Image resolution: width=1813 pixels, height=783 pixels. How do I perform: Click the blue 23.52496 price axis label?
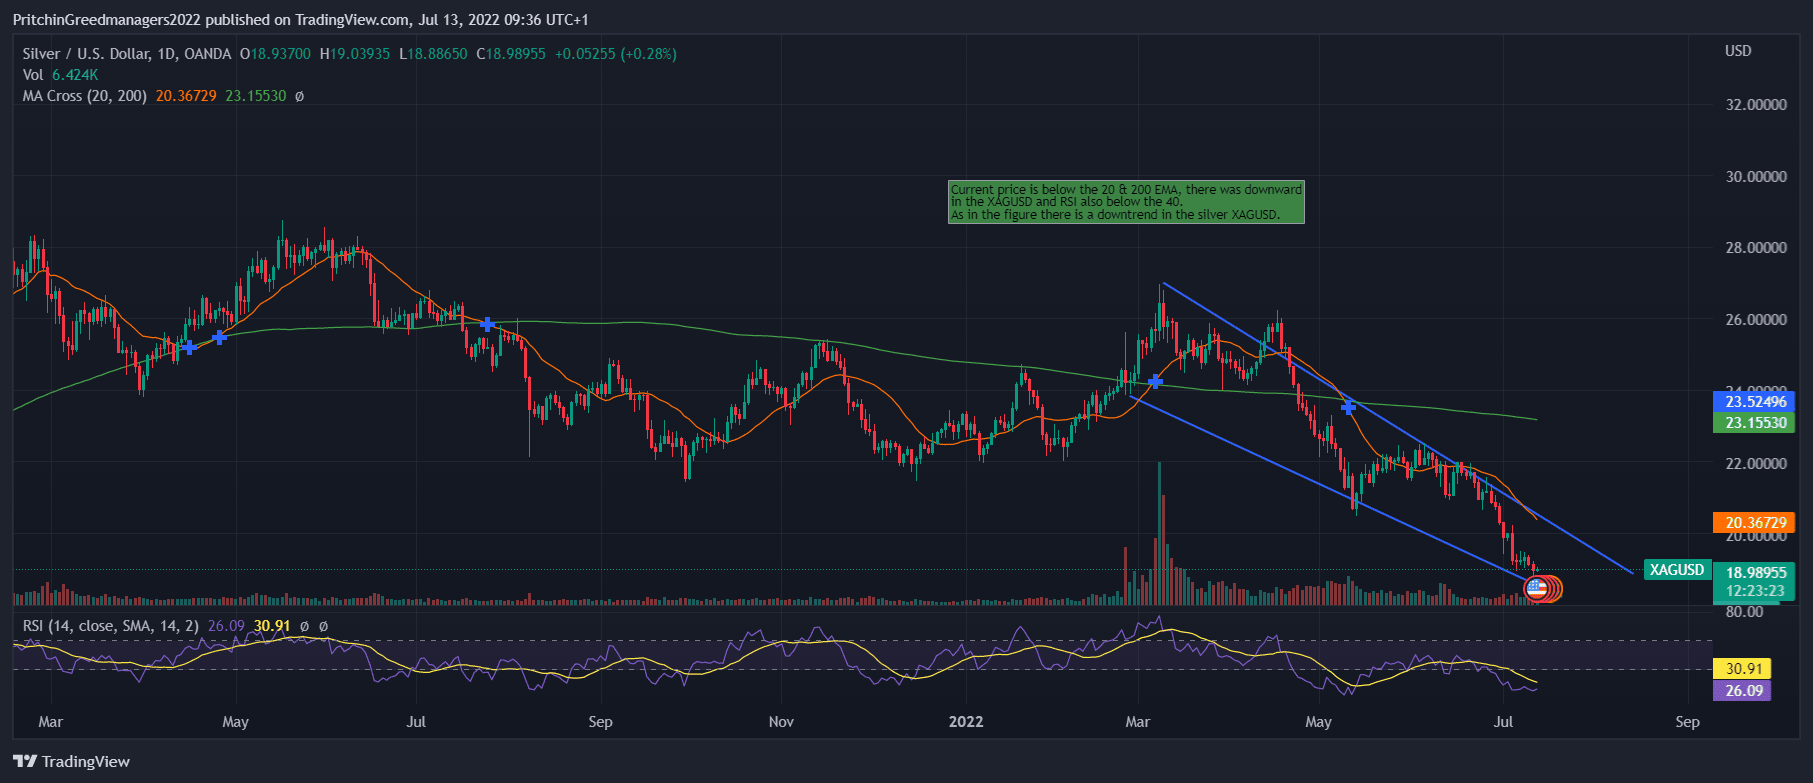tap(1755, 402)
